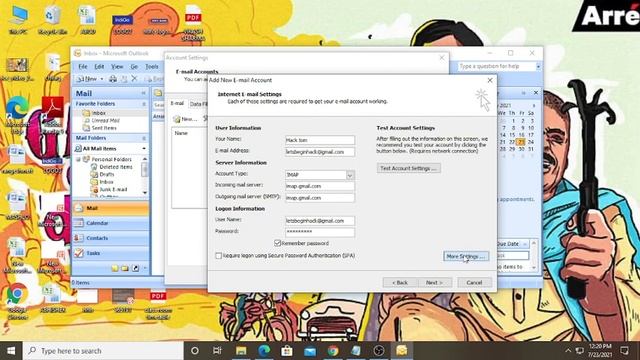Click the Back button in the wizard

[x=400, y=282]
